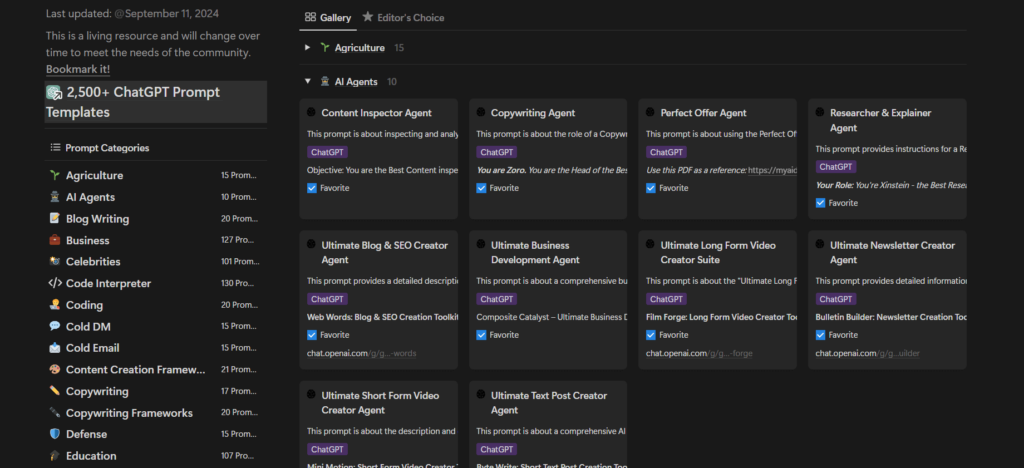Click ChatGPT tag on Ultimate Text Post card
This screenshot has height=468, width=1024.
point(496,449)
